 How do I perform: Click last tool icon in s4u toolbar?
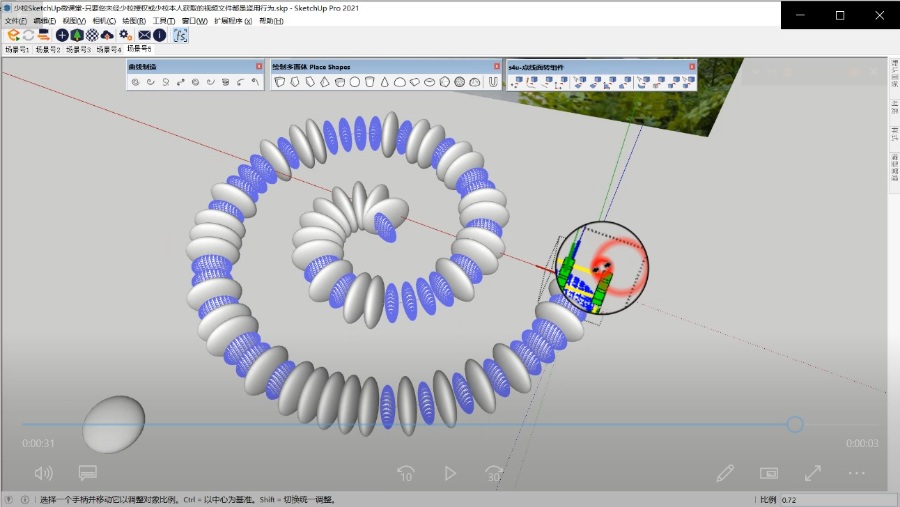(688, 83)
